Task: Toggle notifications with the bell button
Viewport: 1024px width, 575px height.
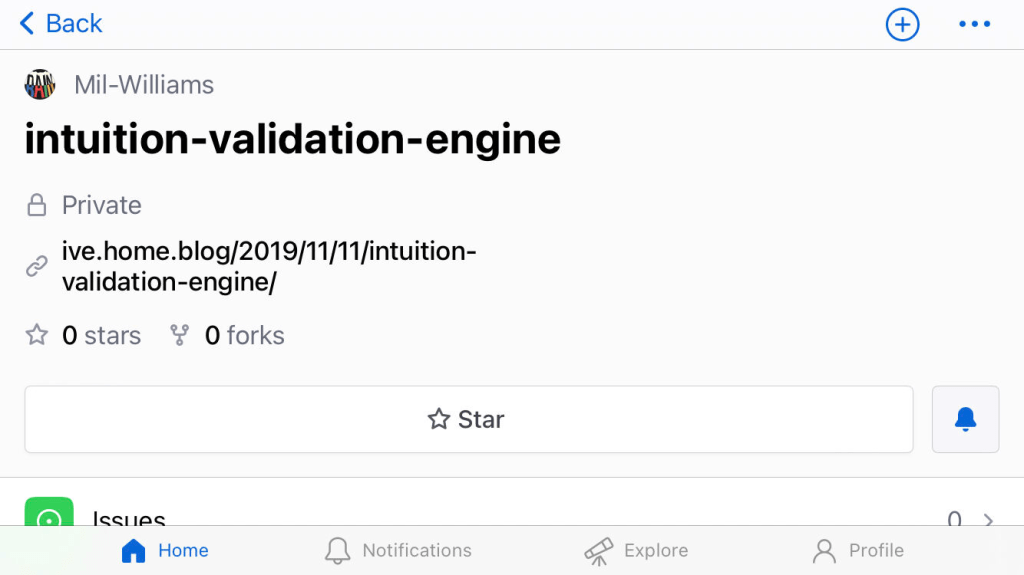Action: [965, 419]
